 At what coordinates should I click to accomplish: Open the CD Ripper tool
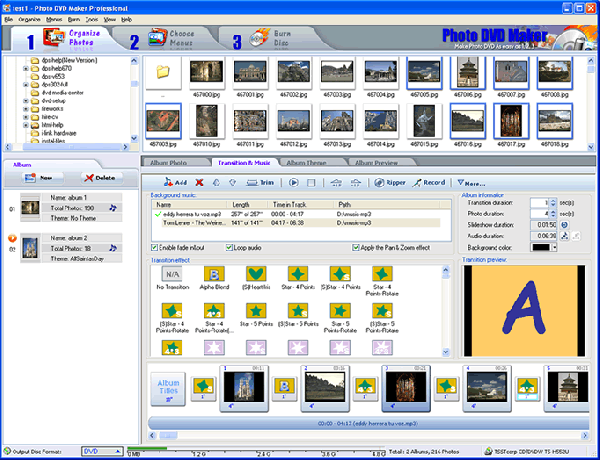(390, 183)
